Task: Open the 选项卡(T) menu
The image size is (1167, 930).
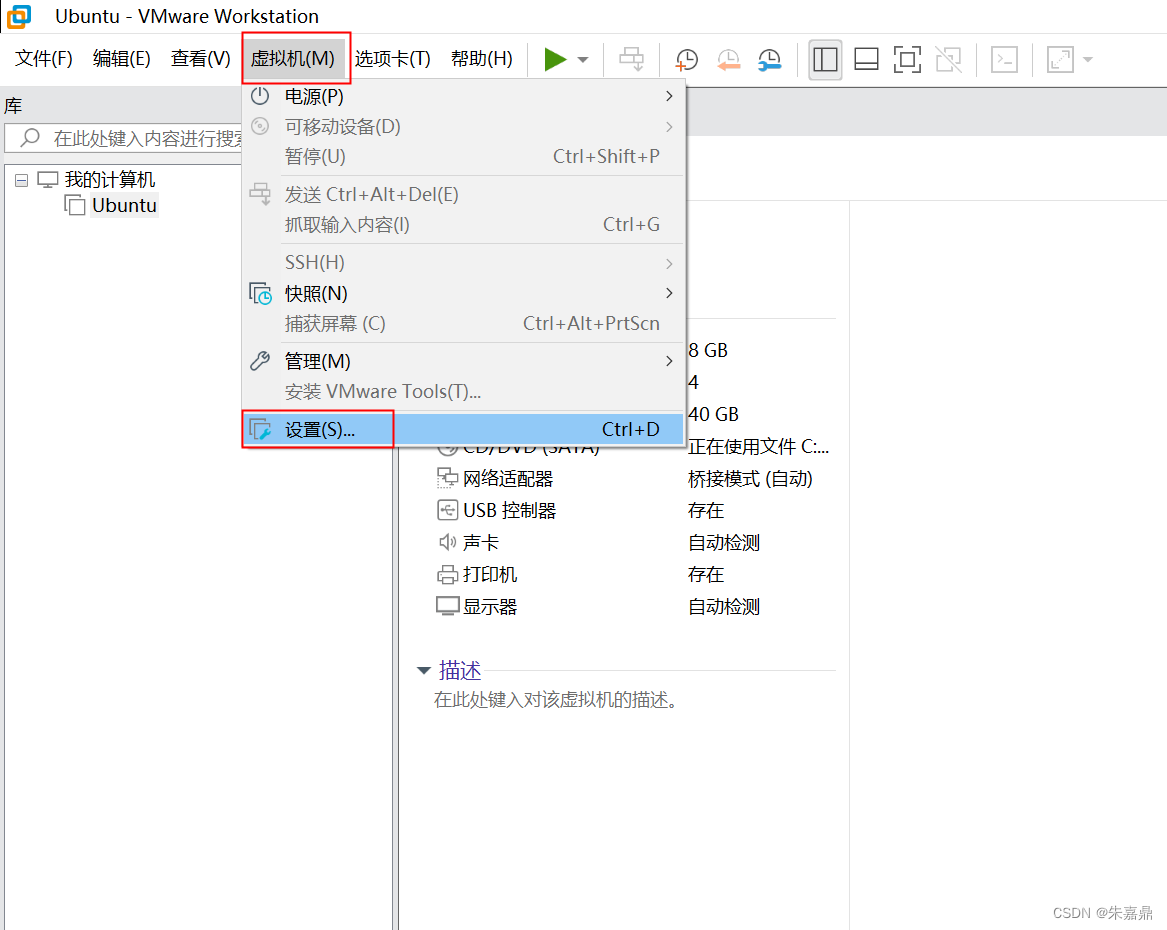Action: tap(392, 58)
